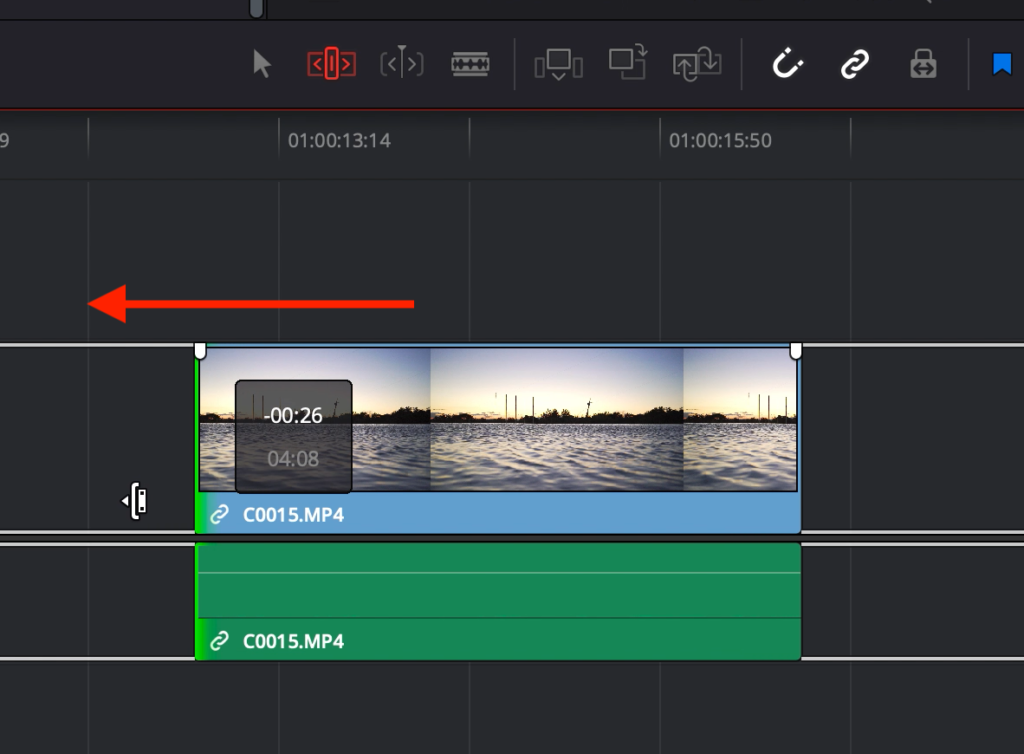1024x754 pixels.
Task: Click the link icon on the video clip
Action: [x=219, y=515]
